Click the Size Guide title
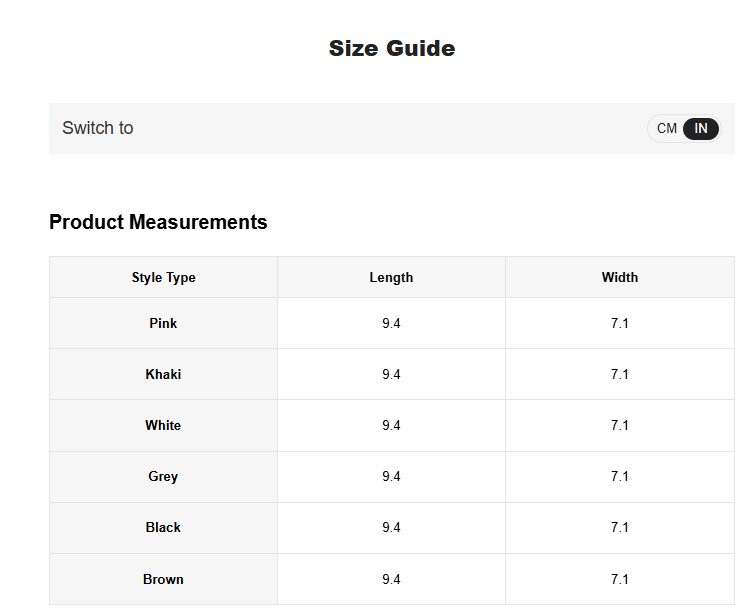 point(392,48)
